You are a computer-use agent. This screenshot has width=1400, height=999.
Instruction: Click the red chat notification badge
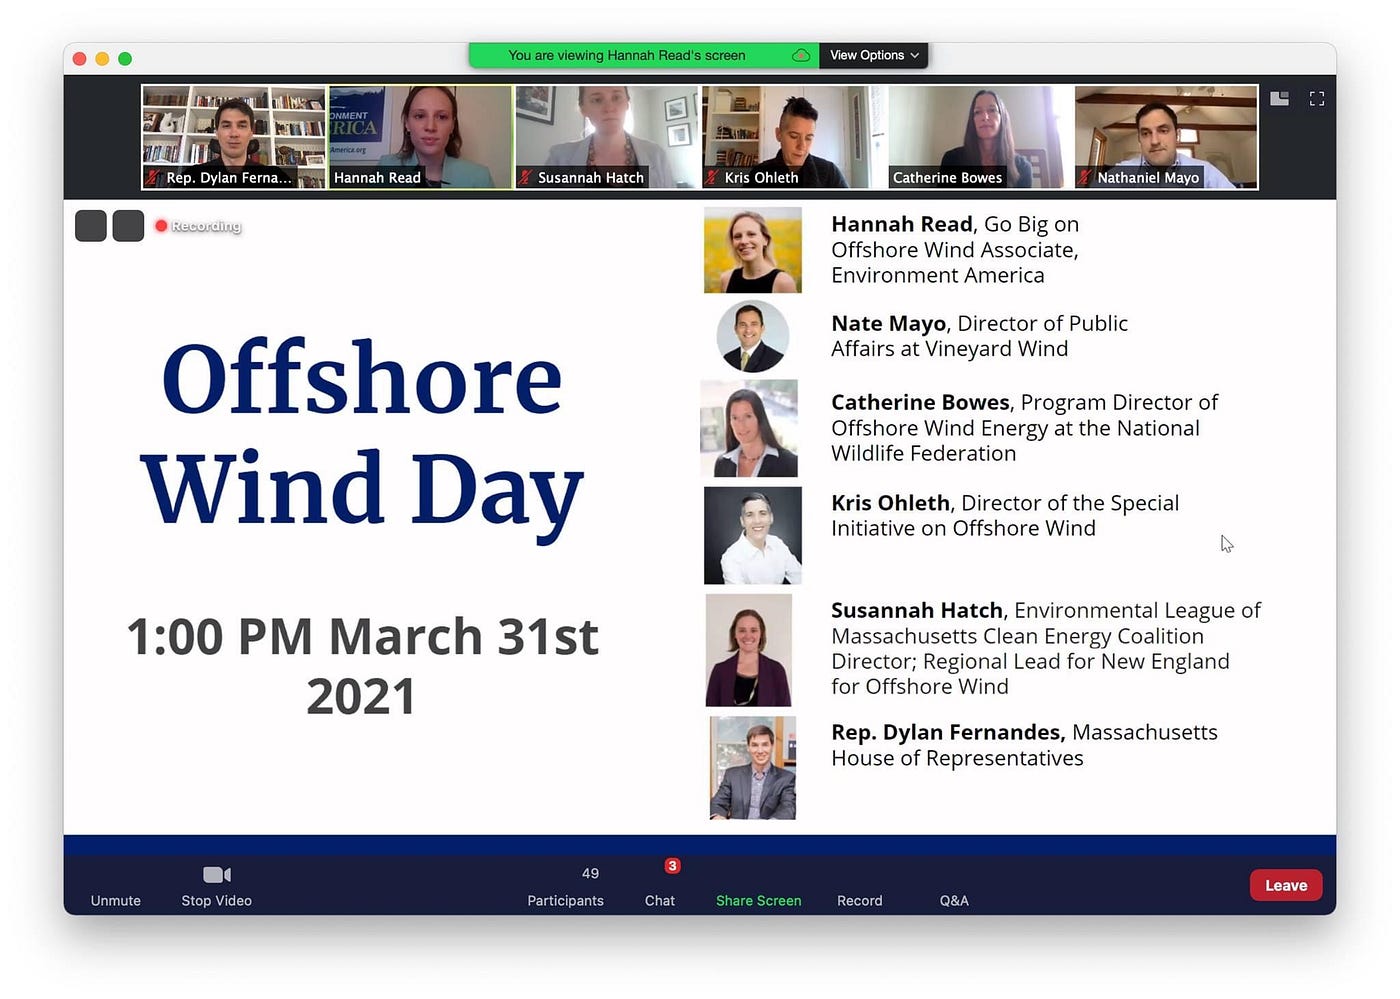(x=673, y=866)
